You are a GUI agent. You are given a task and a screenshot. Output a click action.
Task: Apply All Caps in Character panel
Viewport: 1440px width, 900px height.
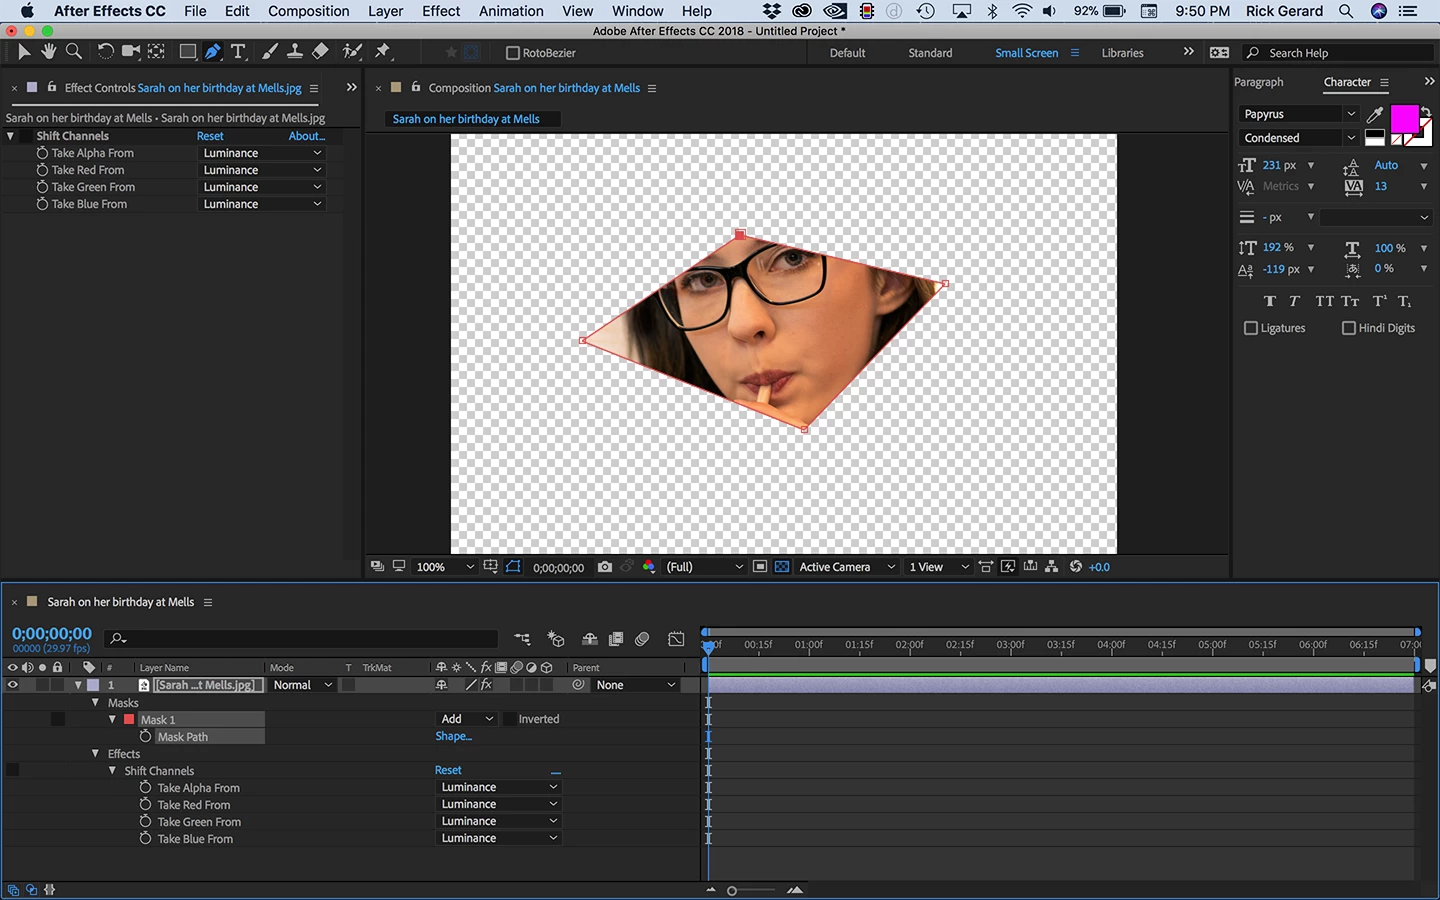[x=1324, y=301]
